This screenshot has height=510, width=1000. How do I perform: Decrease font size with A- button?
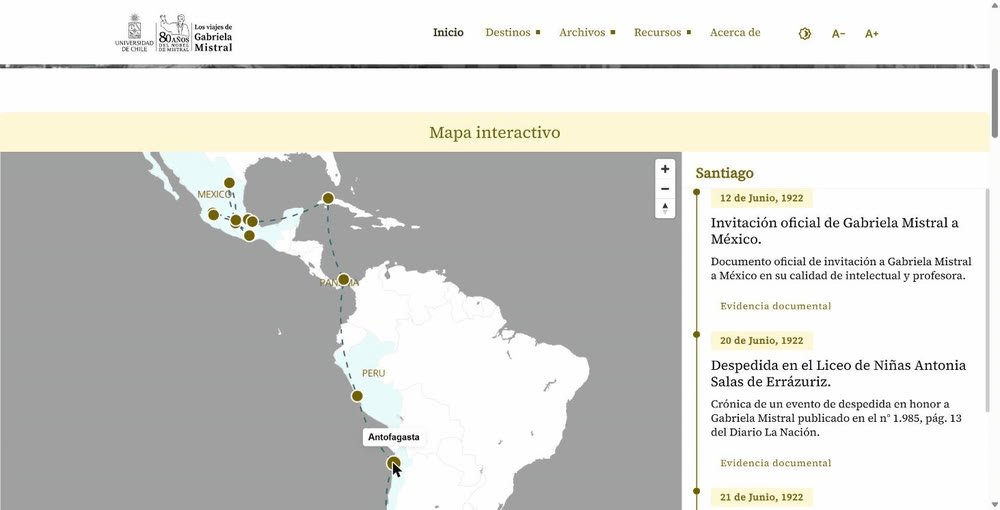click(x=839, y=34)
